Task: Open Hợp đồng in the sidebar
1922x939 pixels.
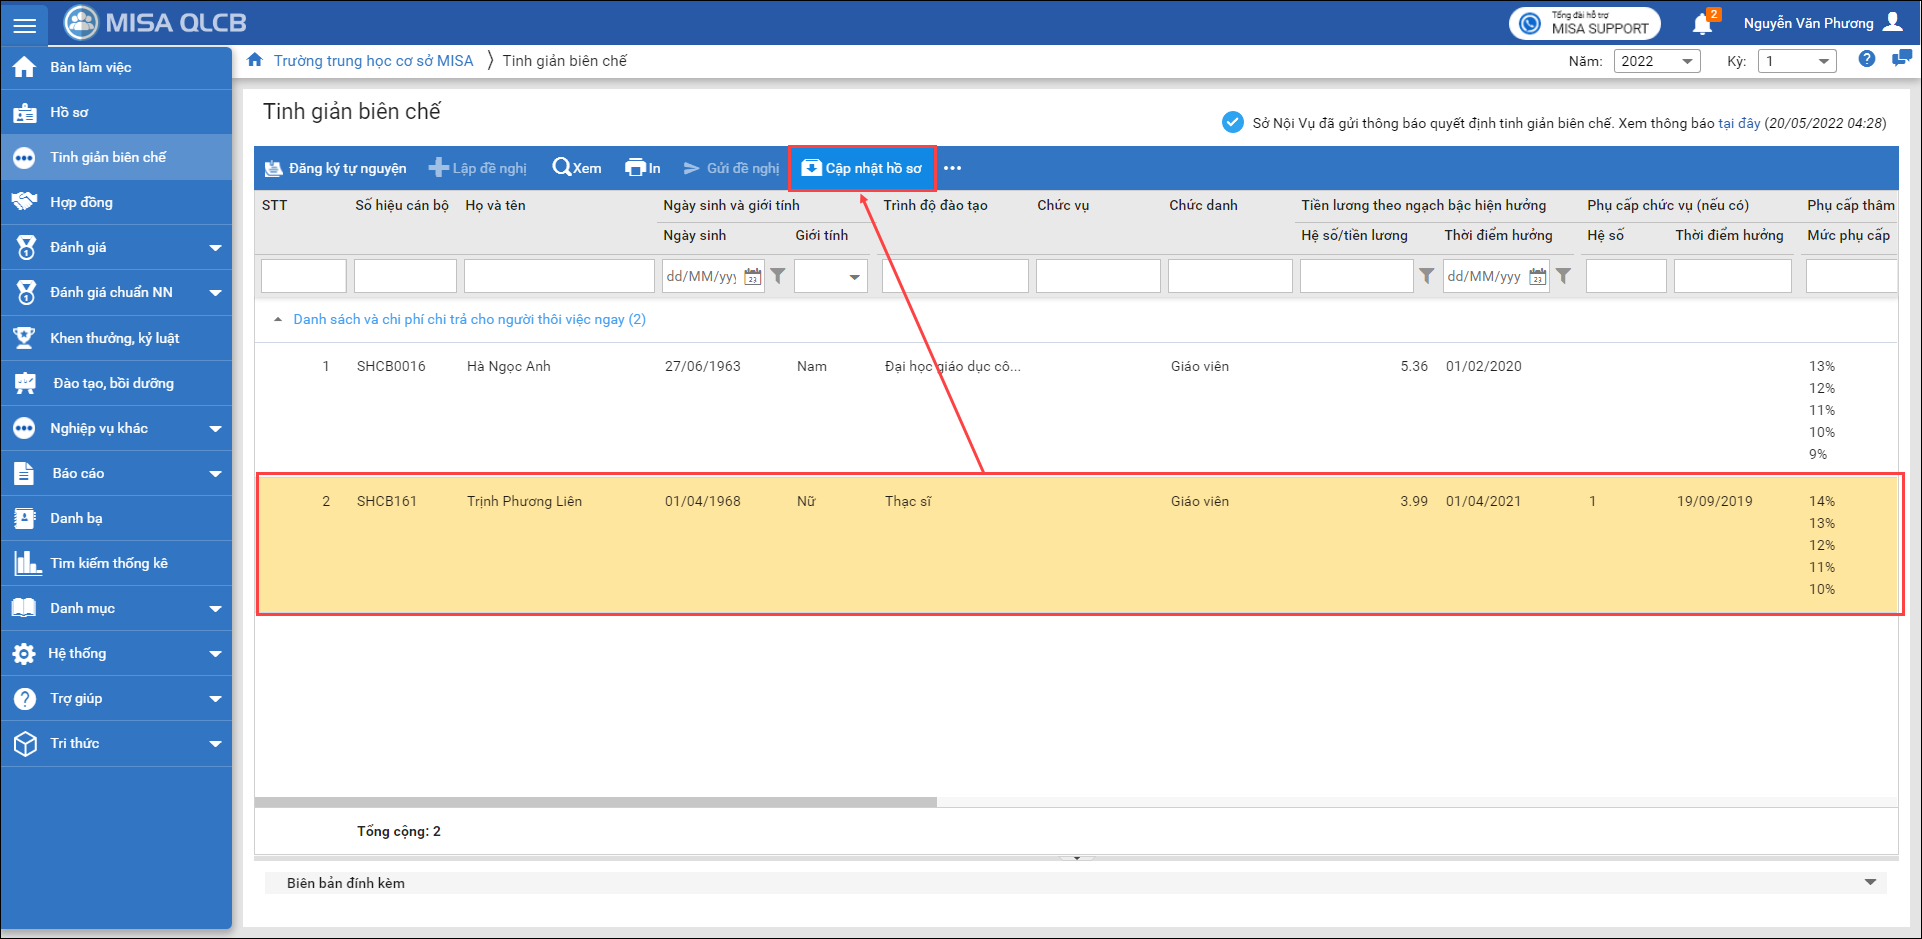Action: [x=82, y=202]
